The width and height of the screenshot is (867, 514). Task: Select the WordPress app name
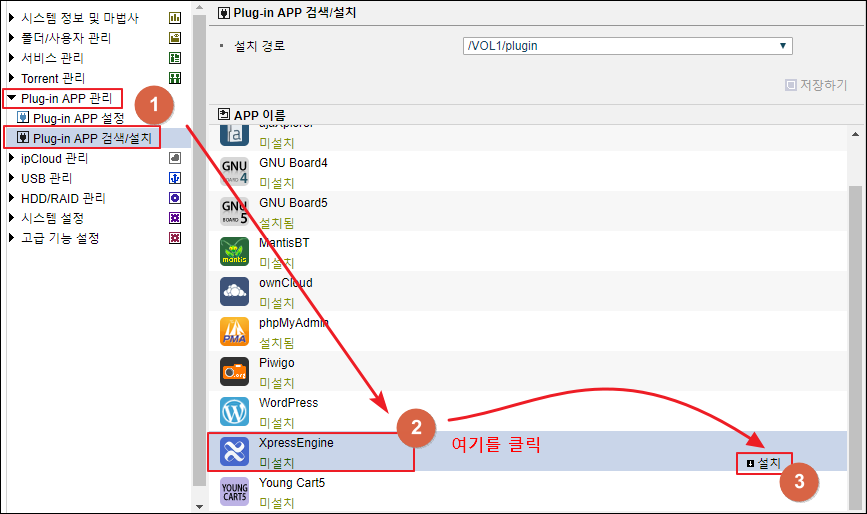[289, 403]
